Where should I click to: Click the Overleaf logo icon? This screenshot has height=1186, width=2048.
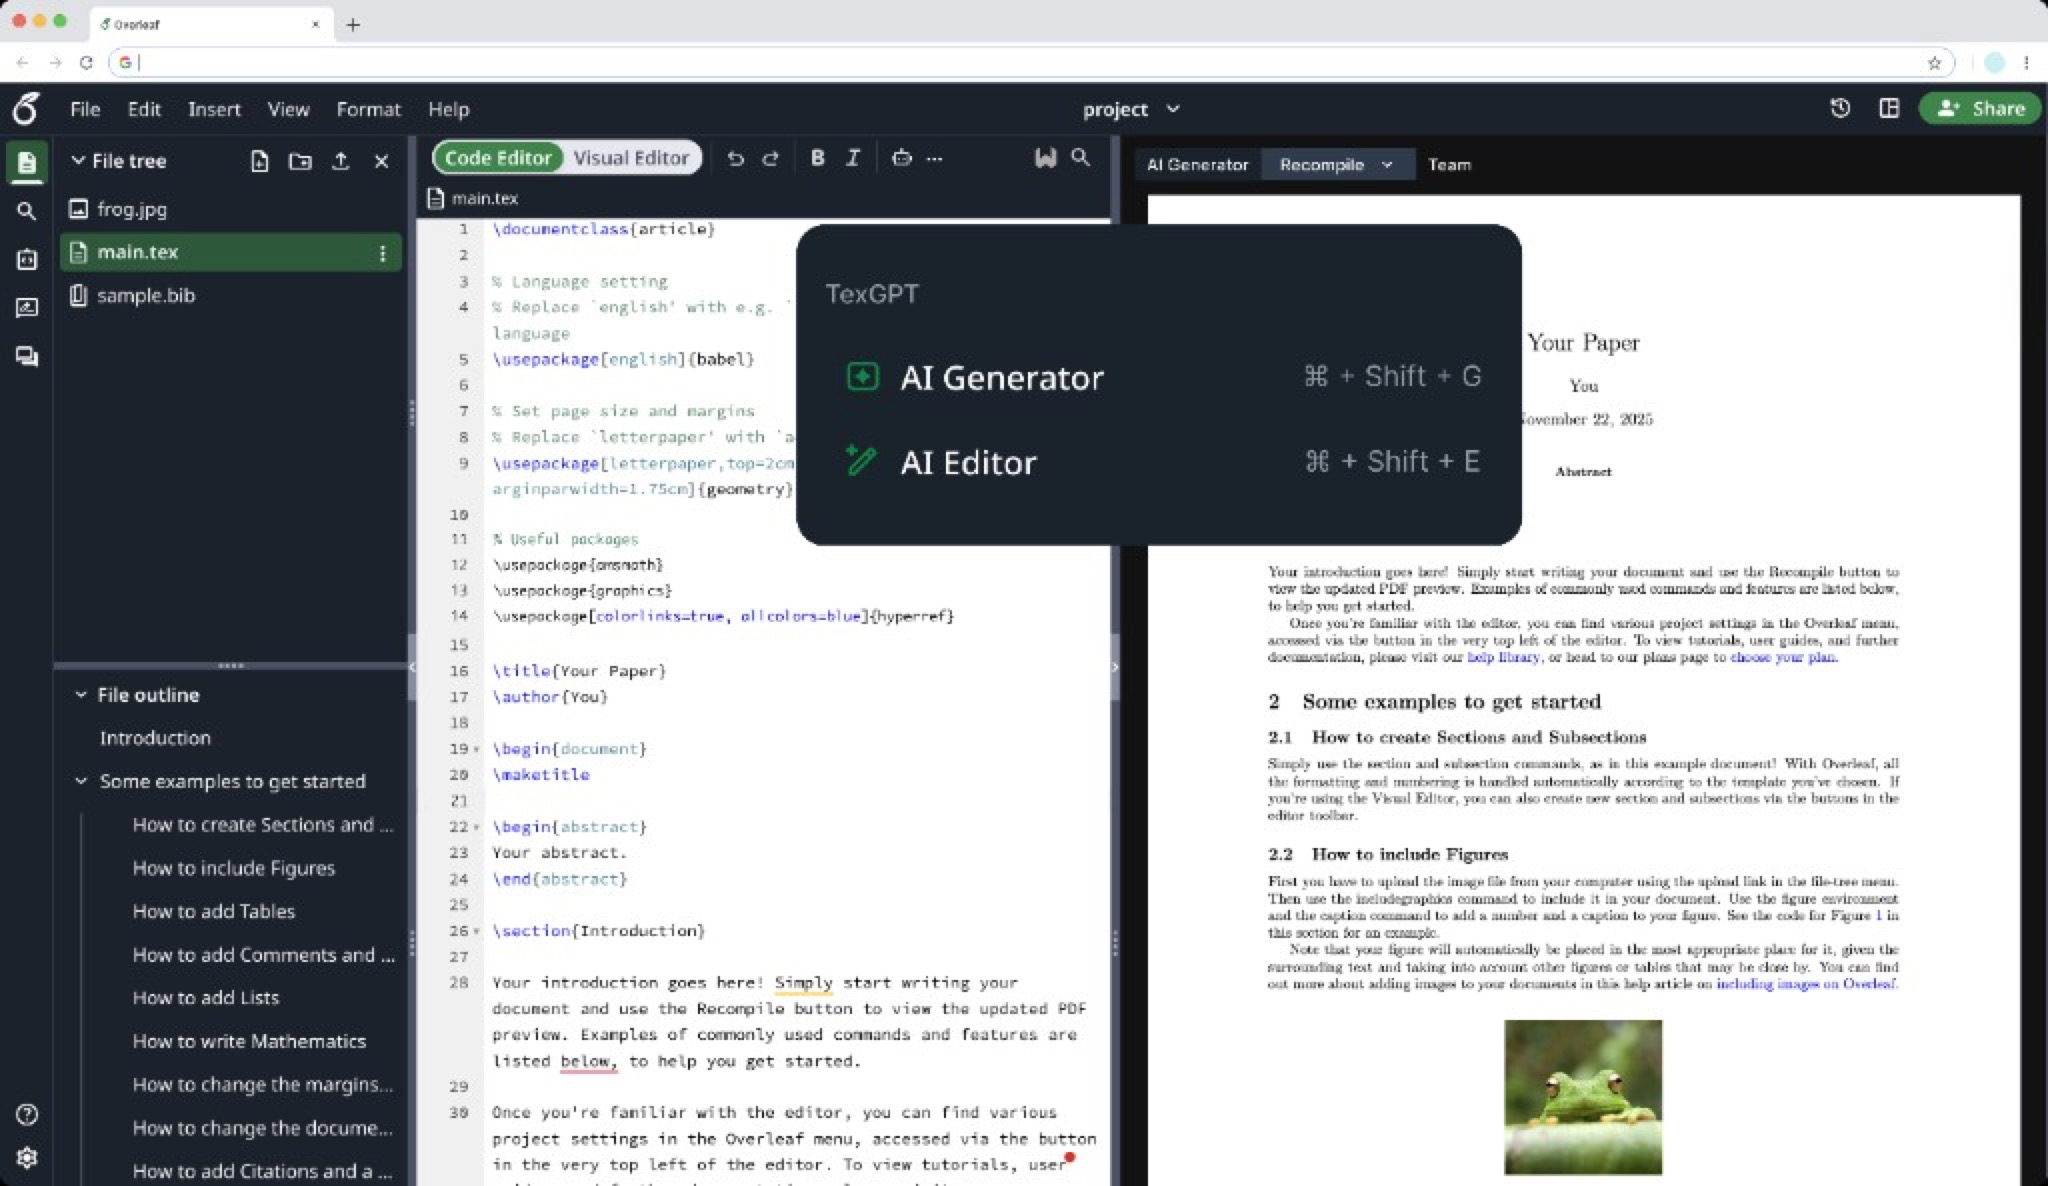pyautogui.click(x=26, y=108)
